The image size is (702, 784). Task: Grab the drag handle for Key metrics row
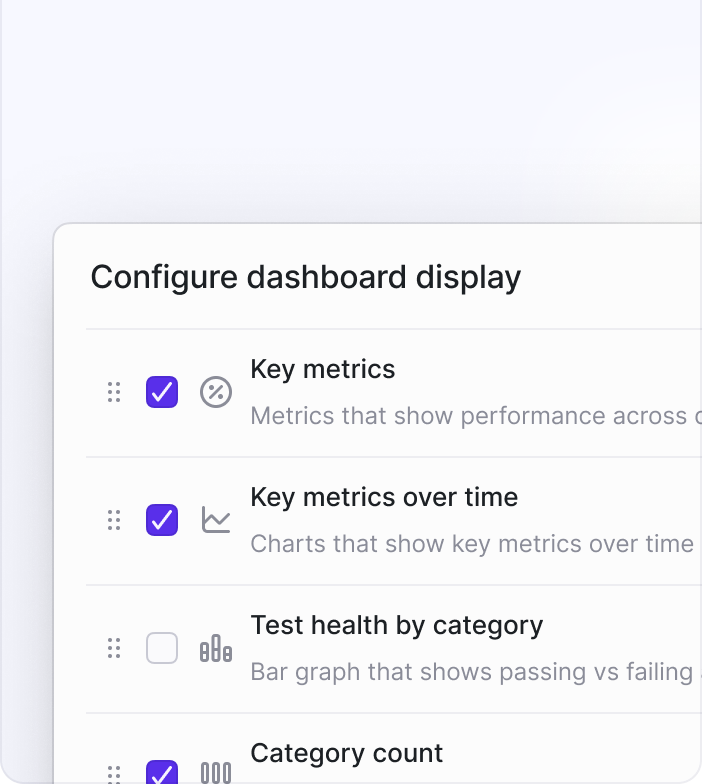click(114, 392)
